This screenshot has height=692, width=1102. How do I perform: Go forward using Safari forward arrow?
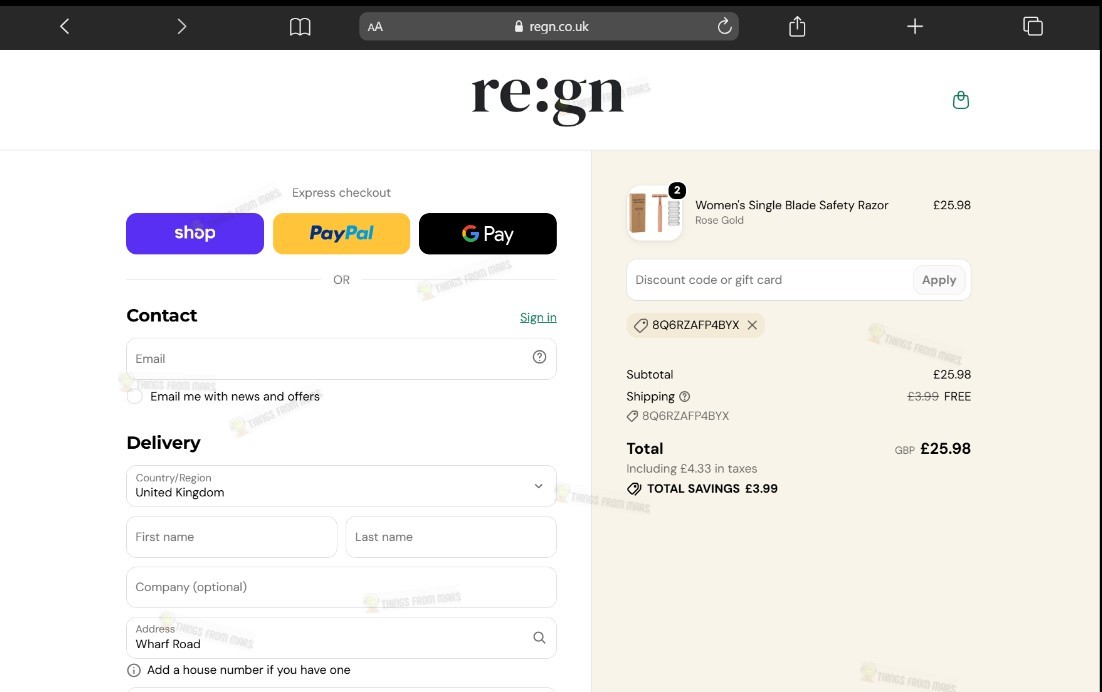pyautogui.click(x=181, y=27)
